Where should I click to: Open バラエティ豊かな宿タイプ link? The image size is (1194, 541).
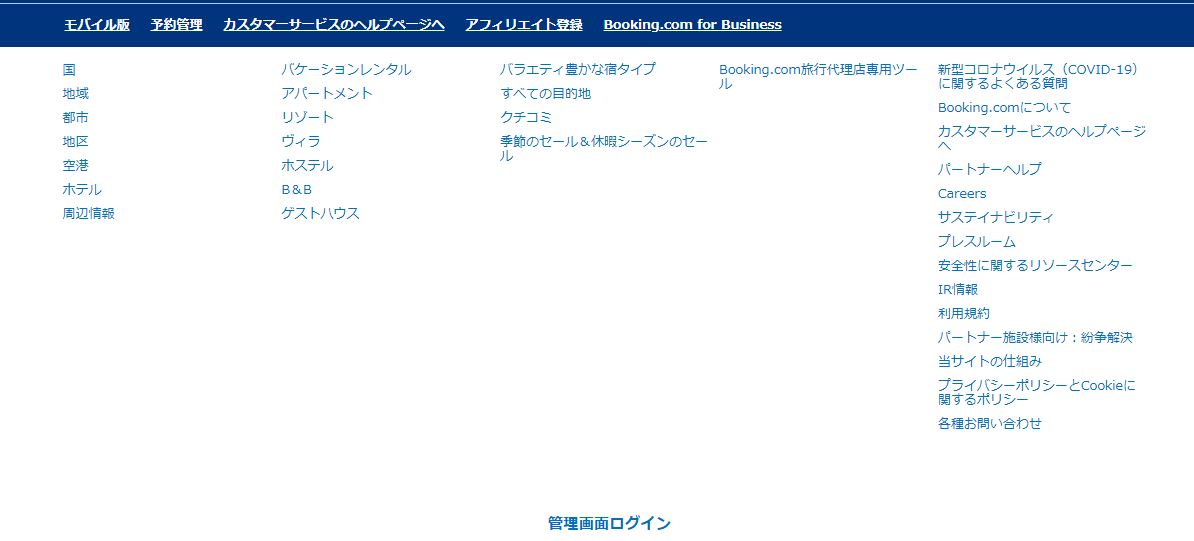pos(577,69)
